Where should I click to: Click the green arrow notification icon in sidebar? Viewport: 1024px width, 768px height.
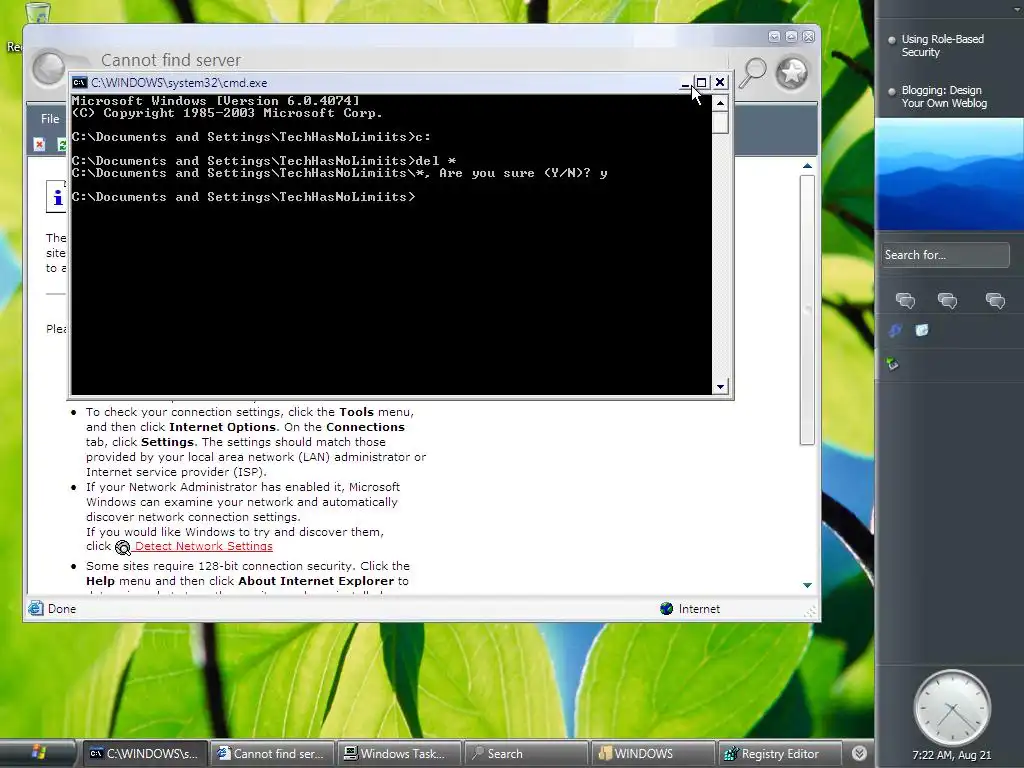tap(893, 364)
